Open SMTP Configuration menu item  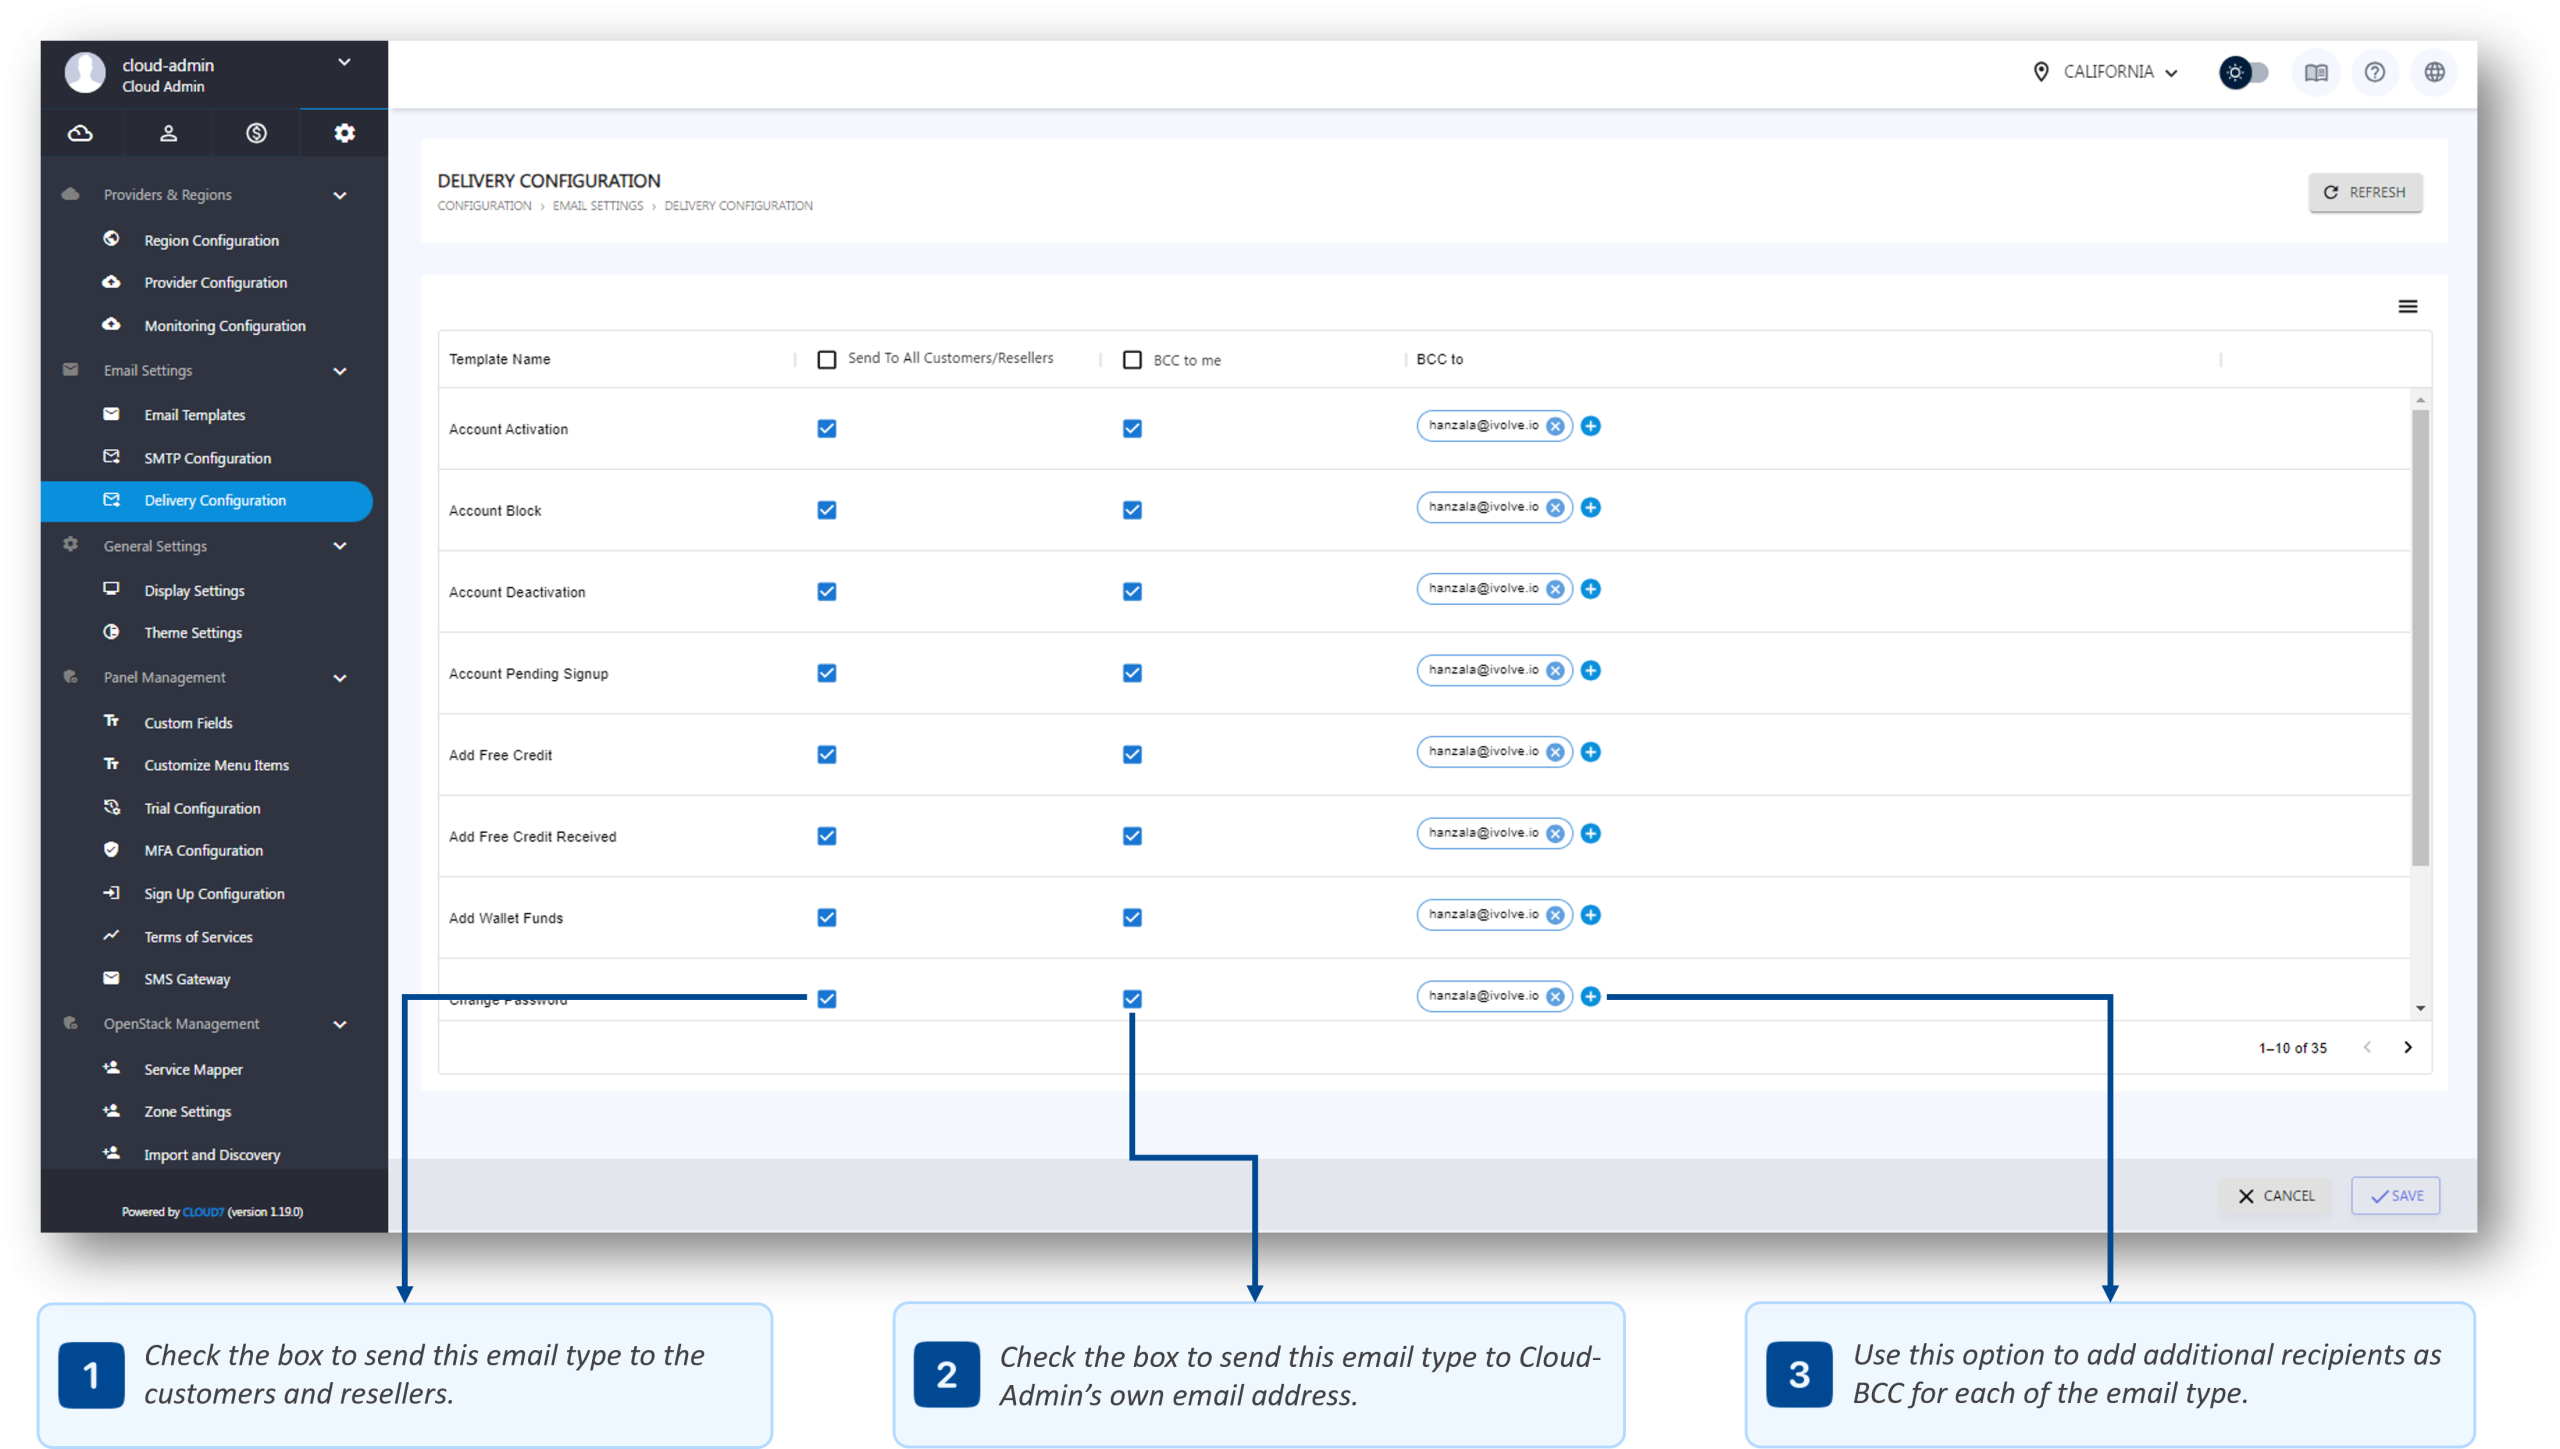pos(207,458)
